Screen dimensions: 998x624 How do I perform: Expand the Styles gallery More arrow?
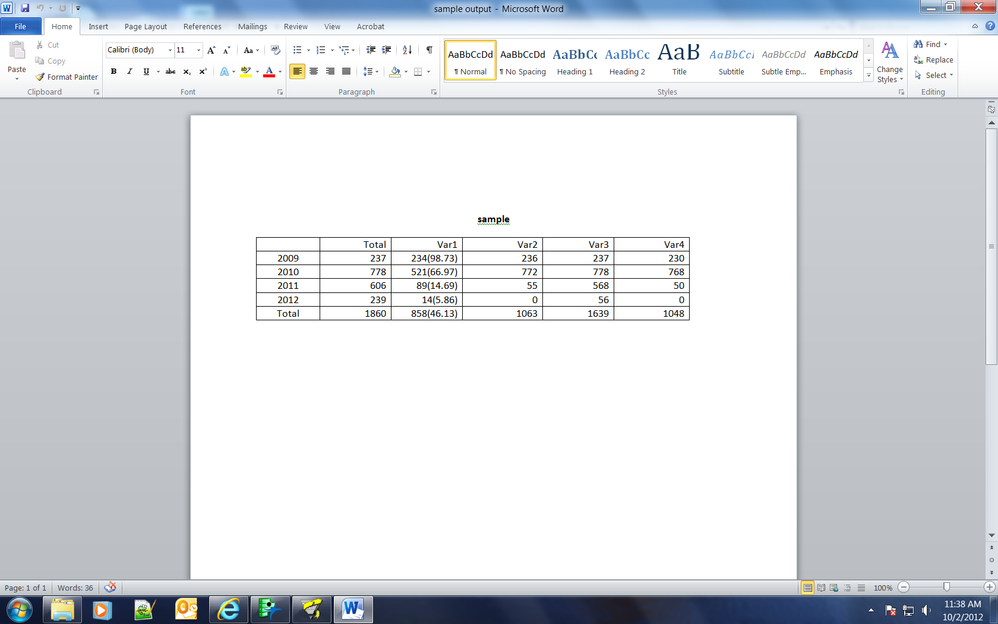(869, 75)
